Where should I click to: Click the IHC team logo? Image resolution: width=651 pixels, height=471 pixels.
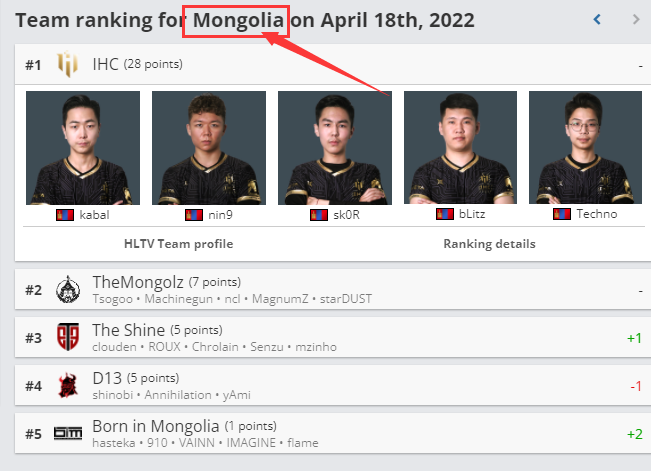(x=67, y=64)
